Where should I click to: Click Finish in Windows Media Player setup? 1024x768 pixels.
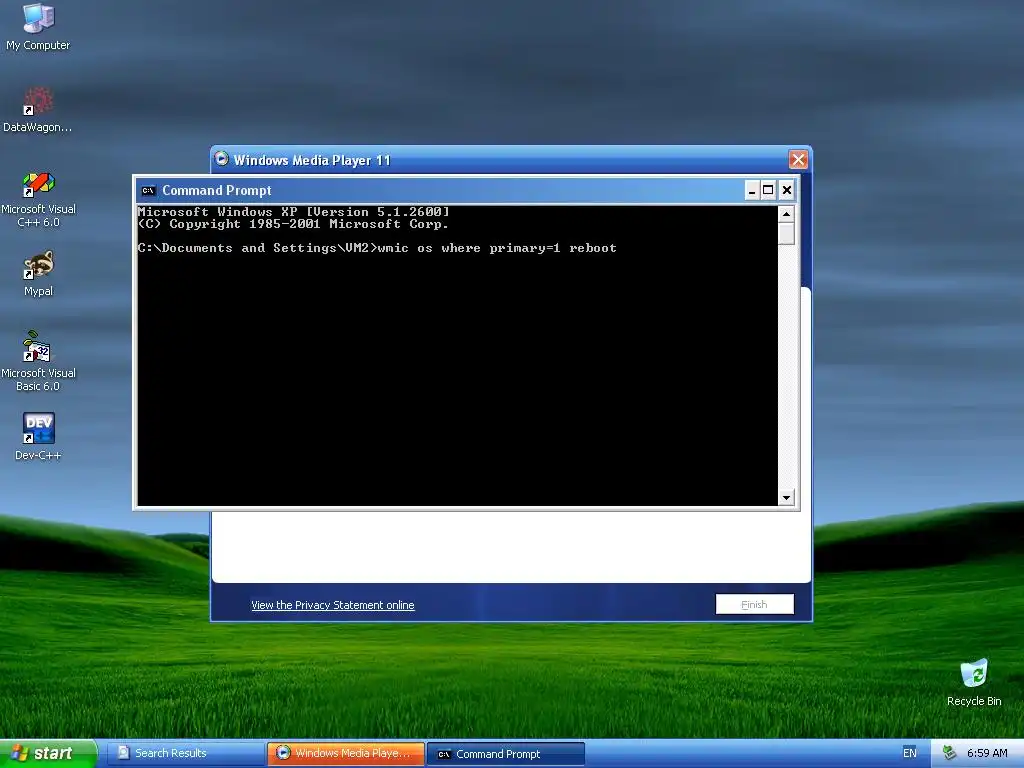754,605
